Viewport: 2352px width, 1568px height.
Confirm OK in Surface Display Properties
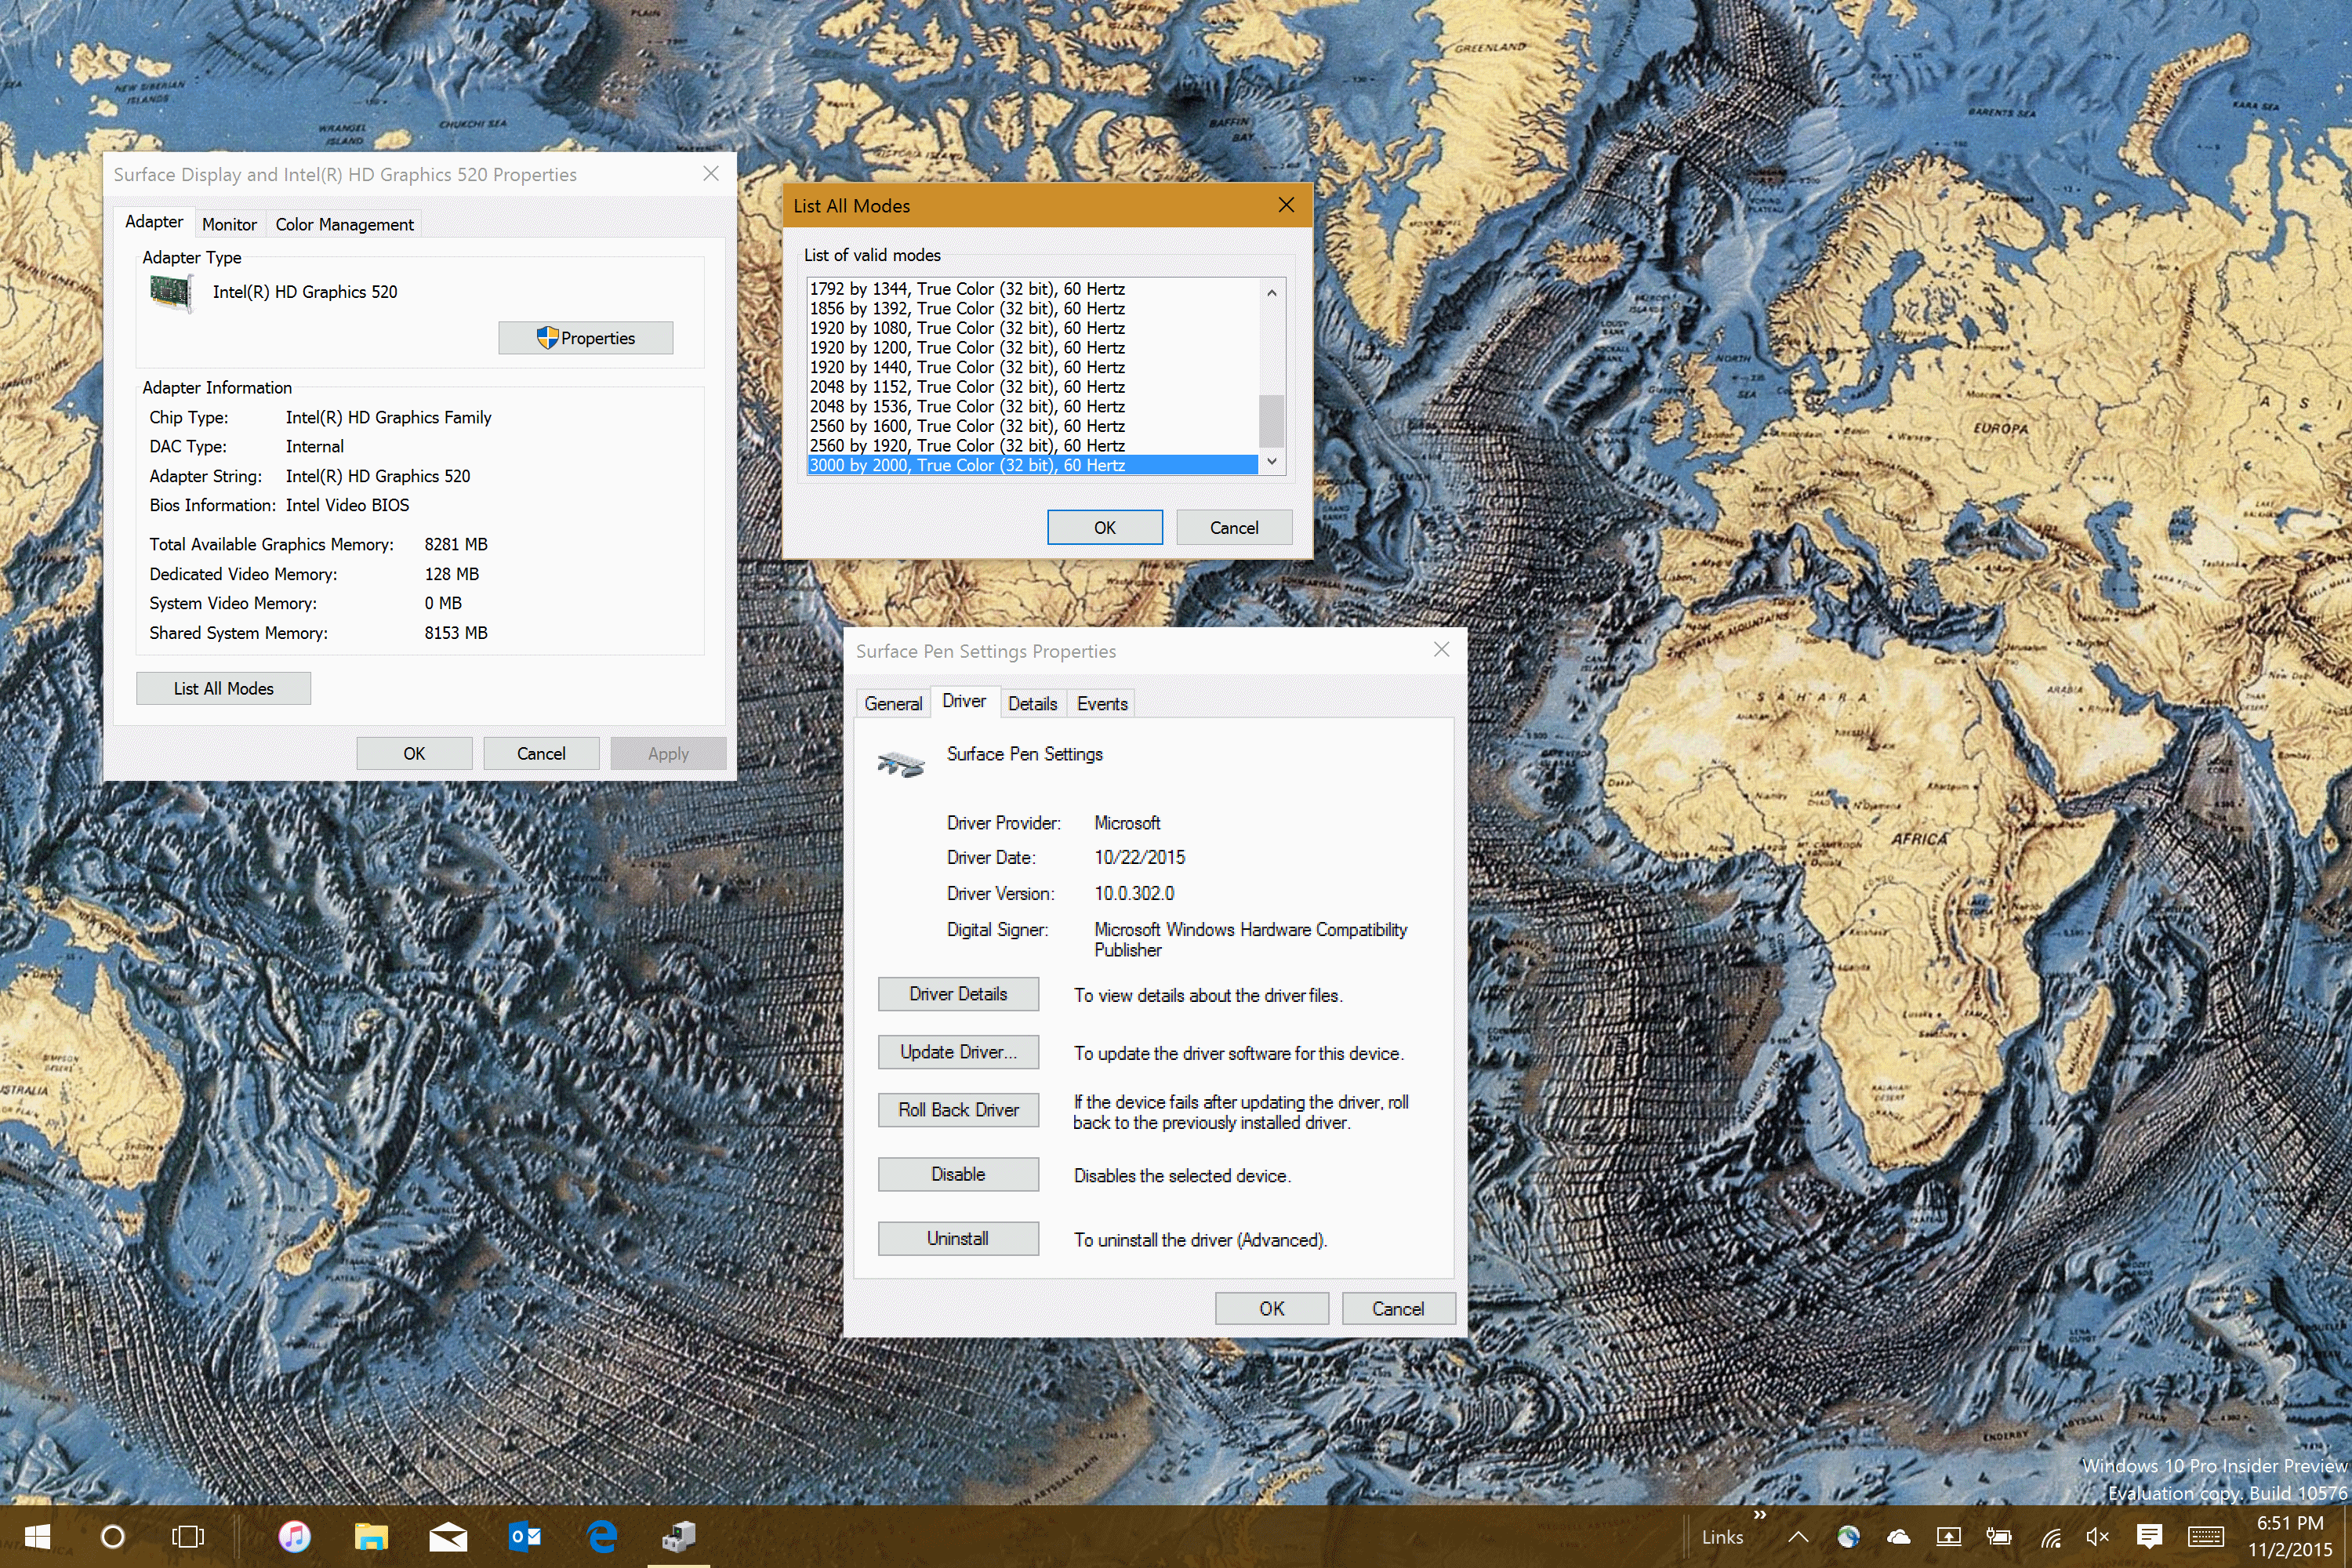pos(414,753)
